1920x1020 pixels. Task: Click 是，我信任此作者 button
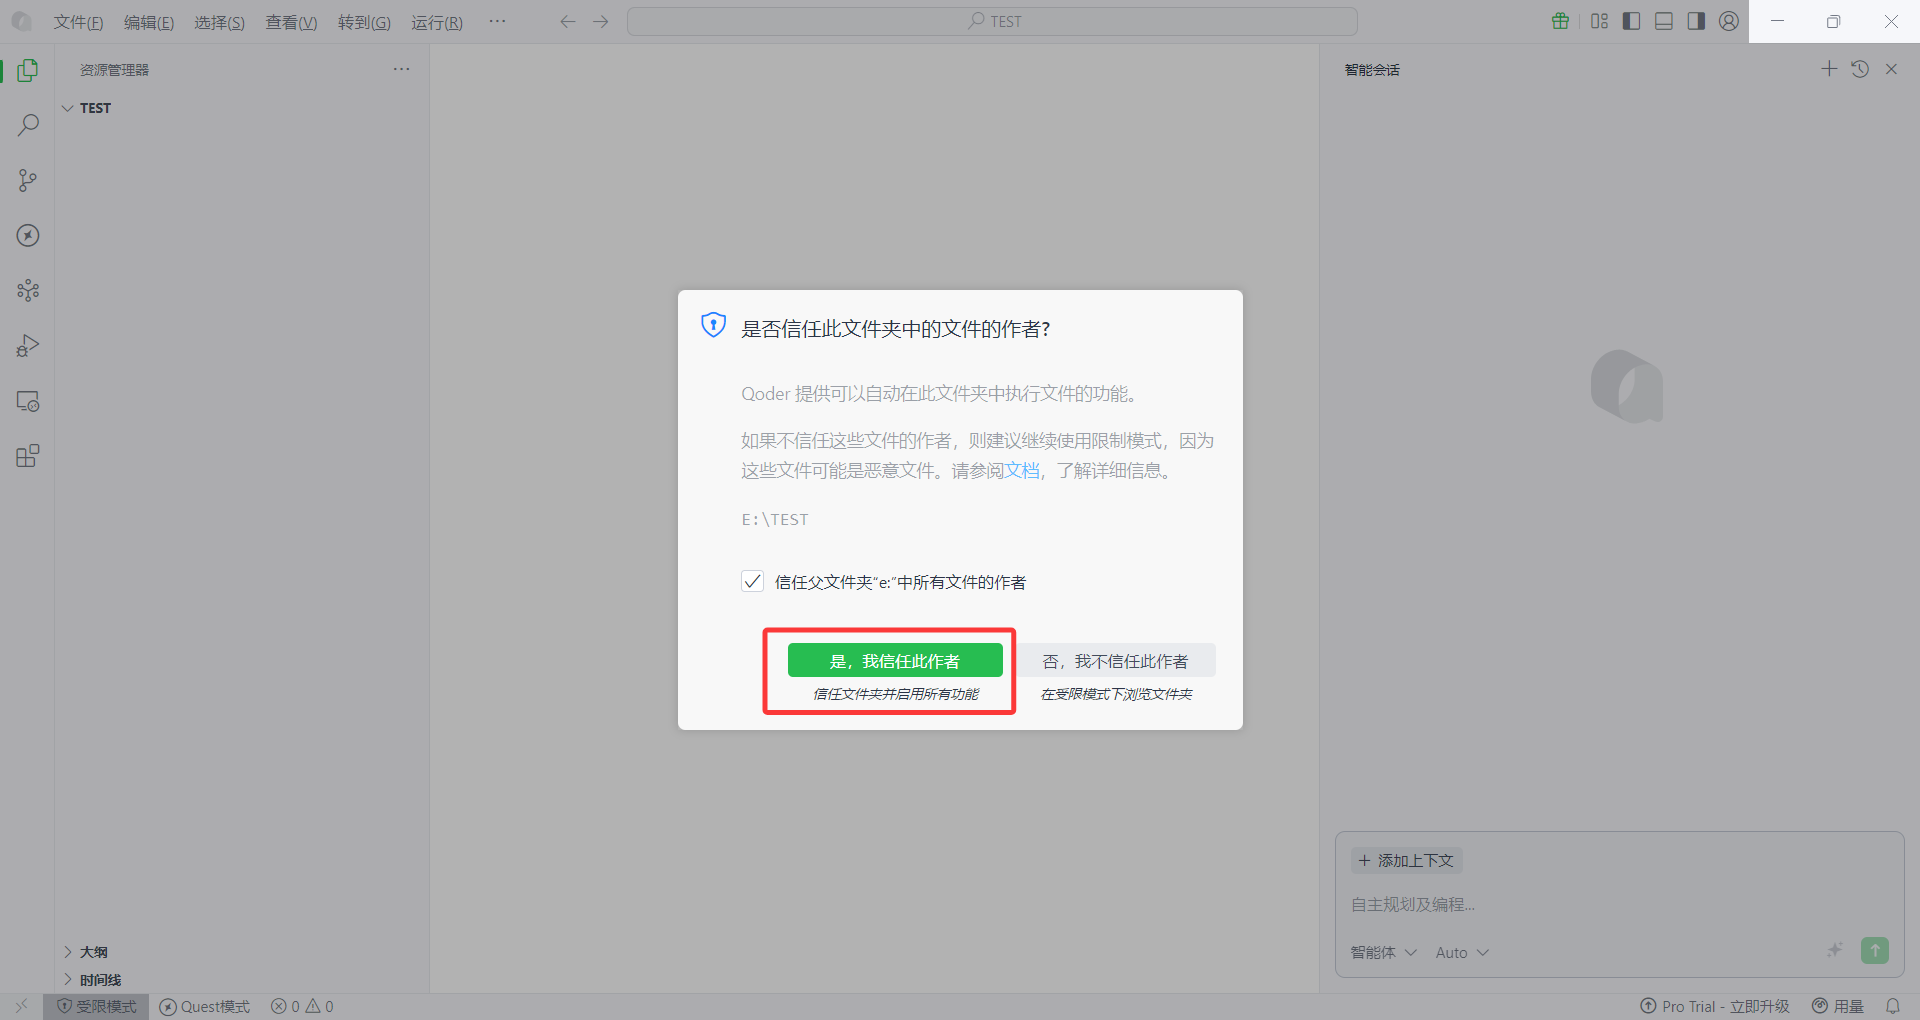pyautogui.click(x=895, y=660)
